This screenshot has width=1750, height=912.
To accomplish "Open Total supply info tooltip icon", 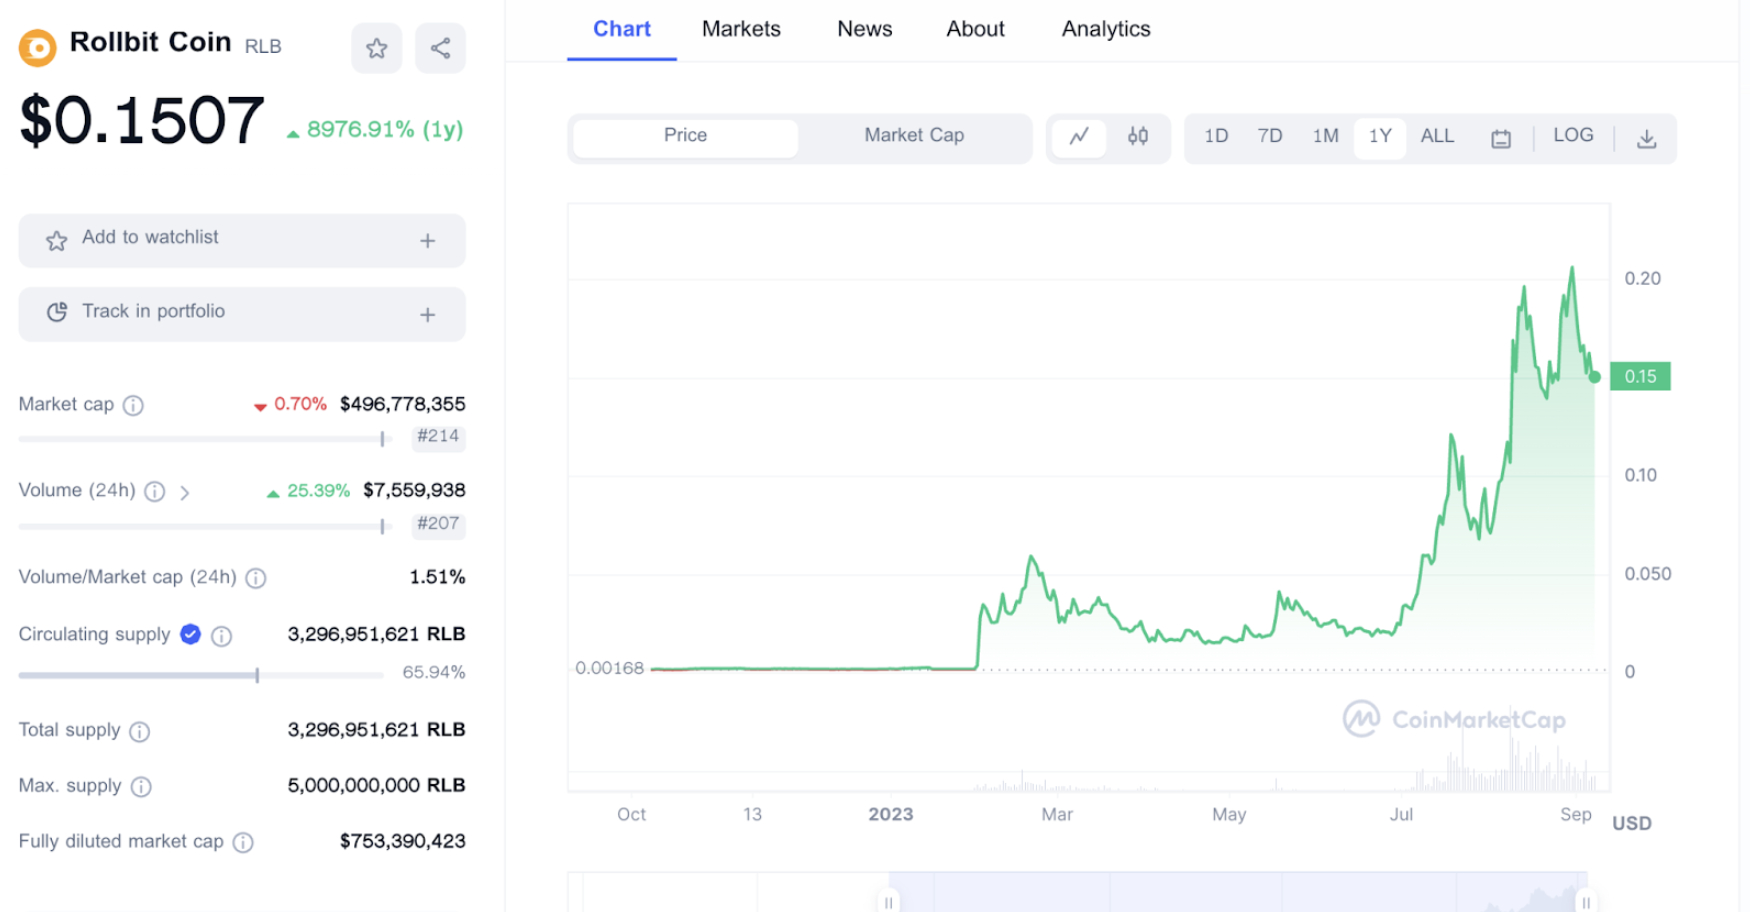I will tap(140, 731).
